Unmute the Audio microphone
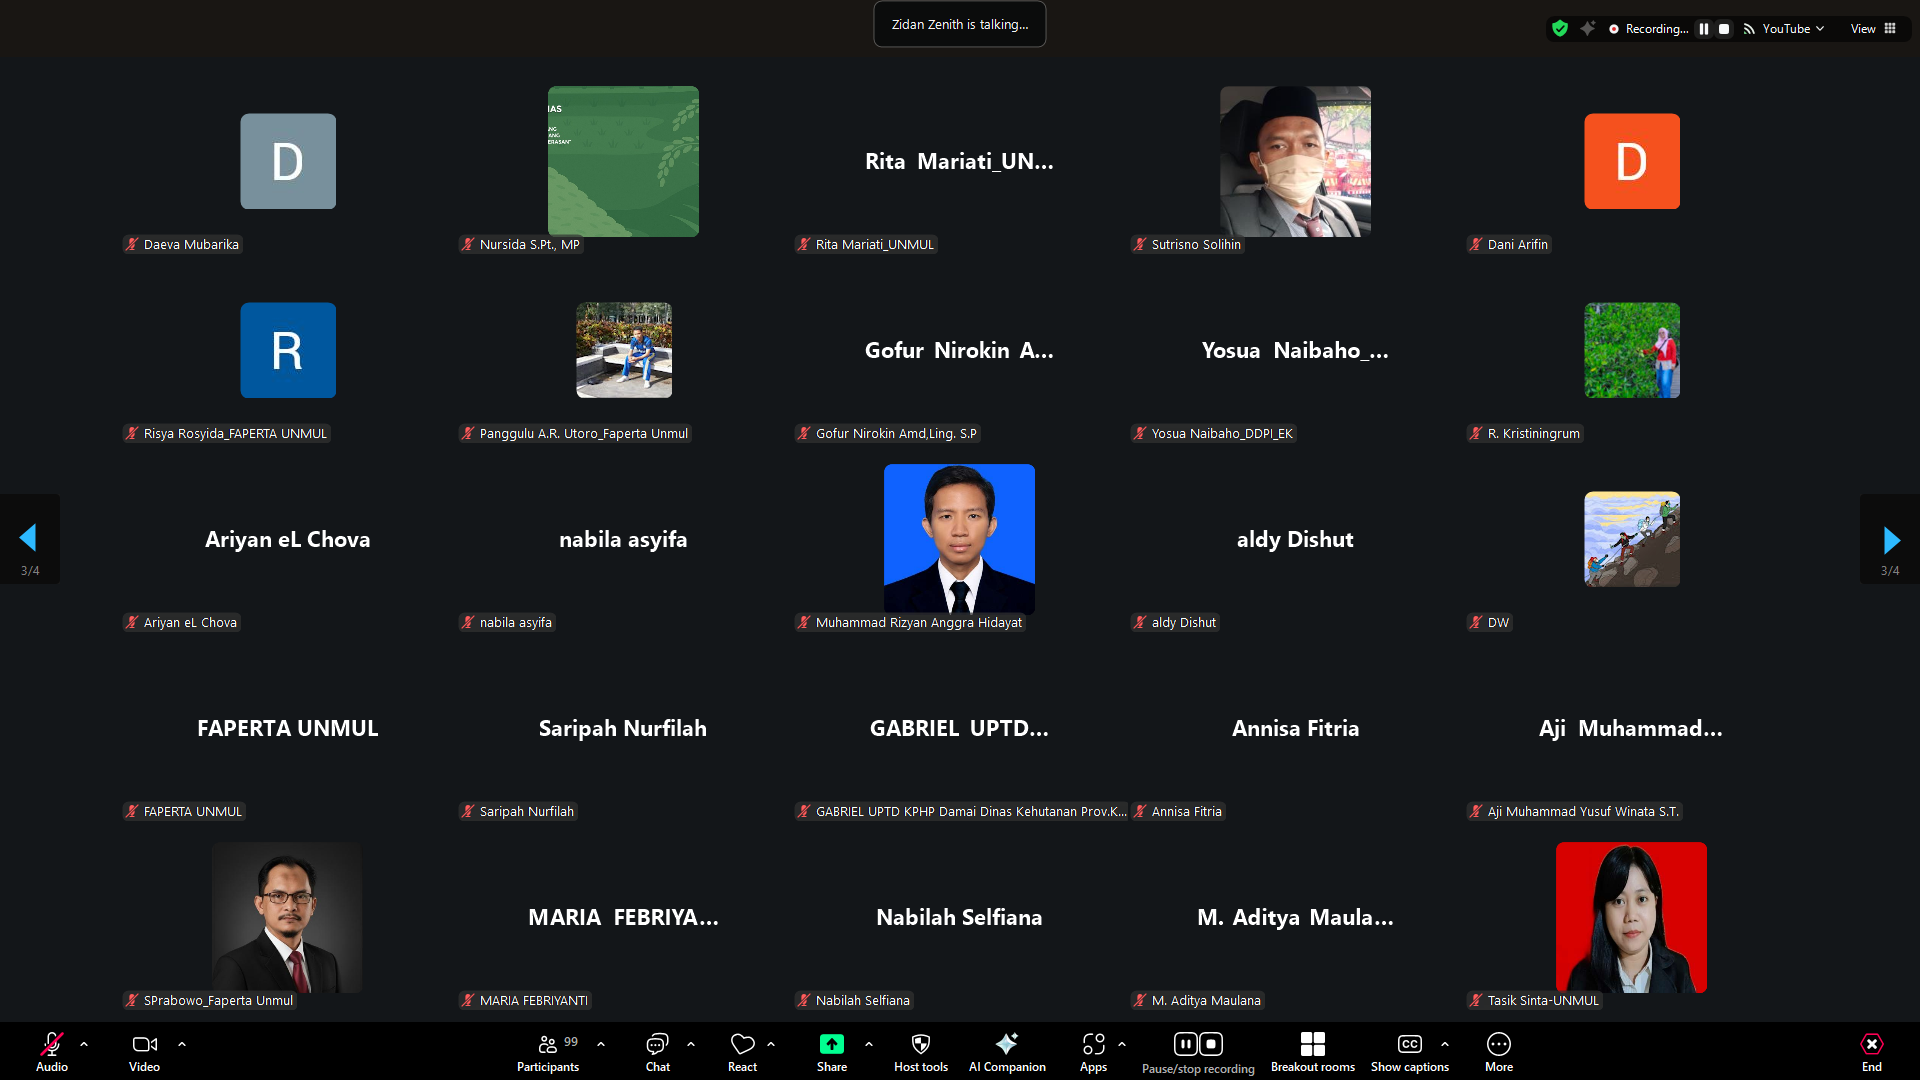1920x1080 pixels. coord(52,1051)
